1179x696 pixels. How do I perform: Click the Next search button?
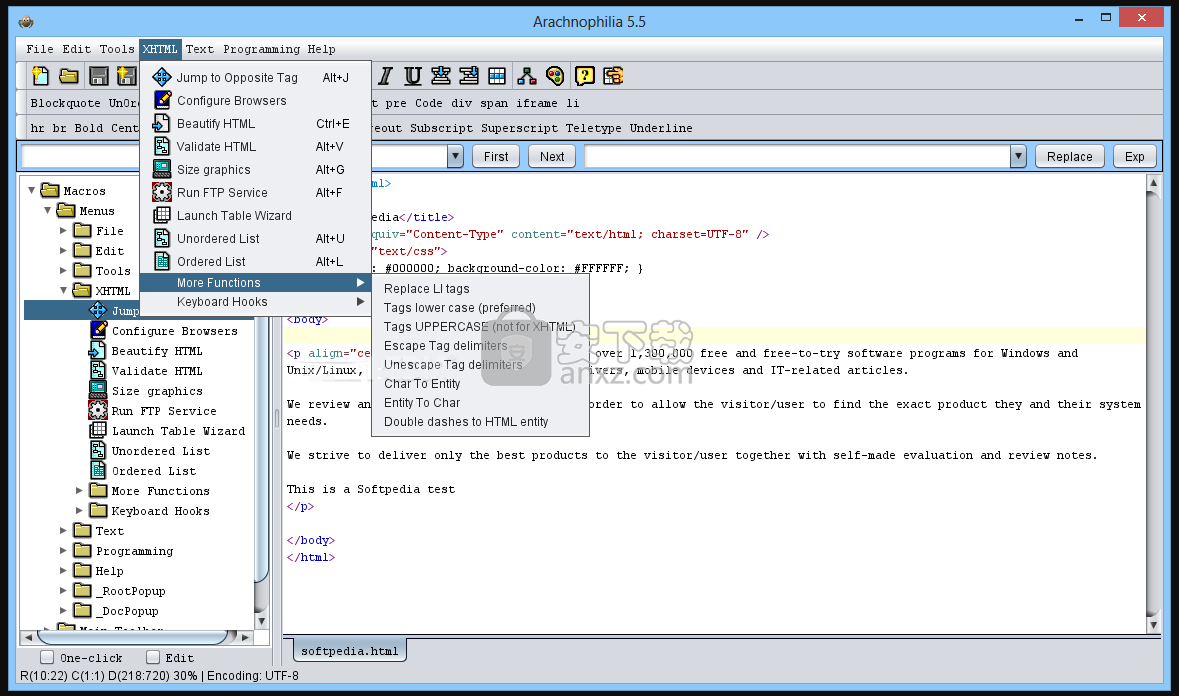(552, 156)
